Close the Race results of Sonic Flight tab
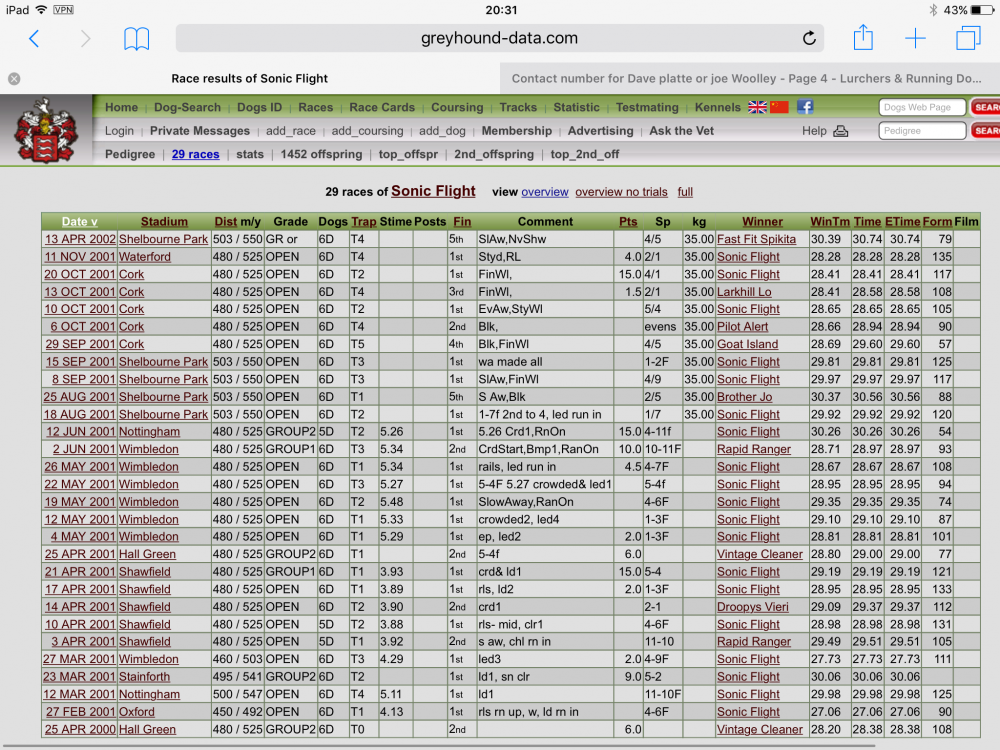This screenshot has height=750, width=1000. [14, 78]
